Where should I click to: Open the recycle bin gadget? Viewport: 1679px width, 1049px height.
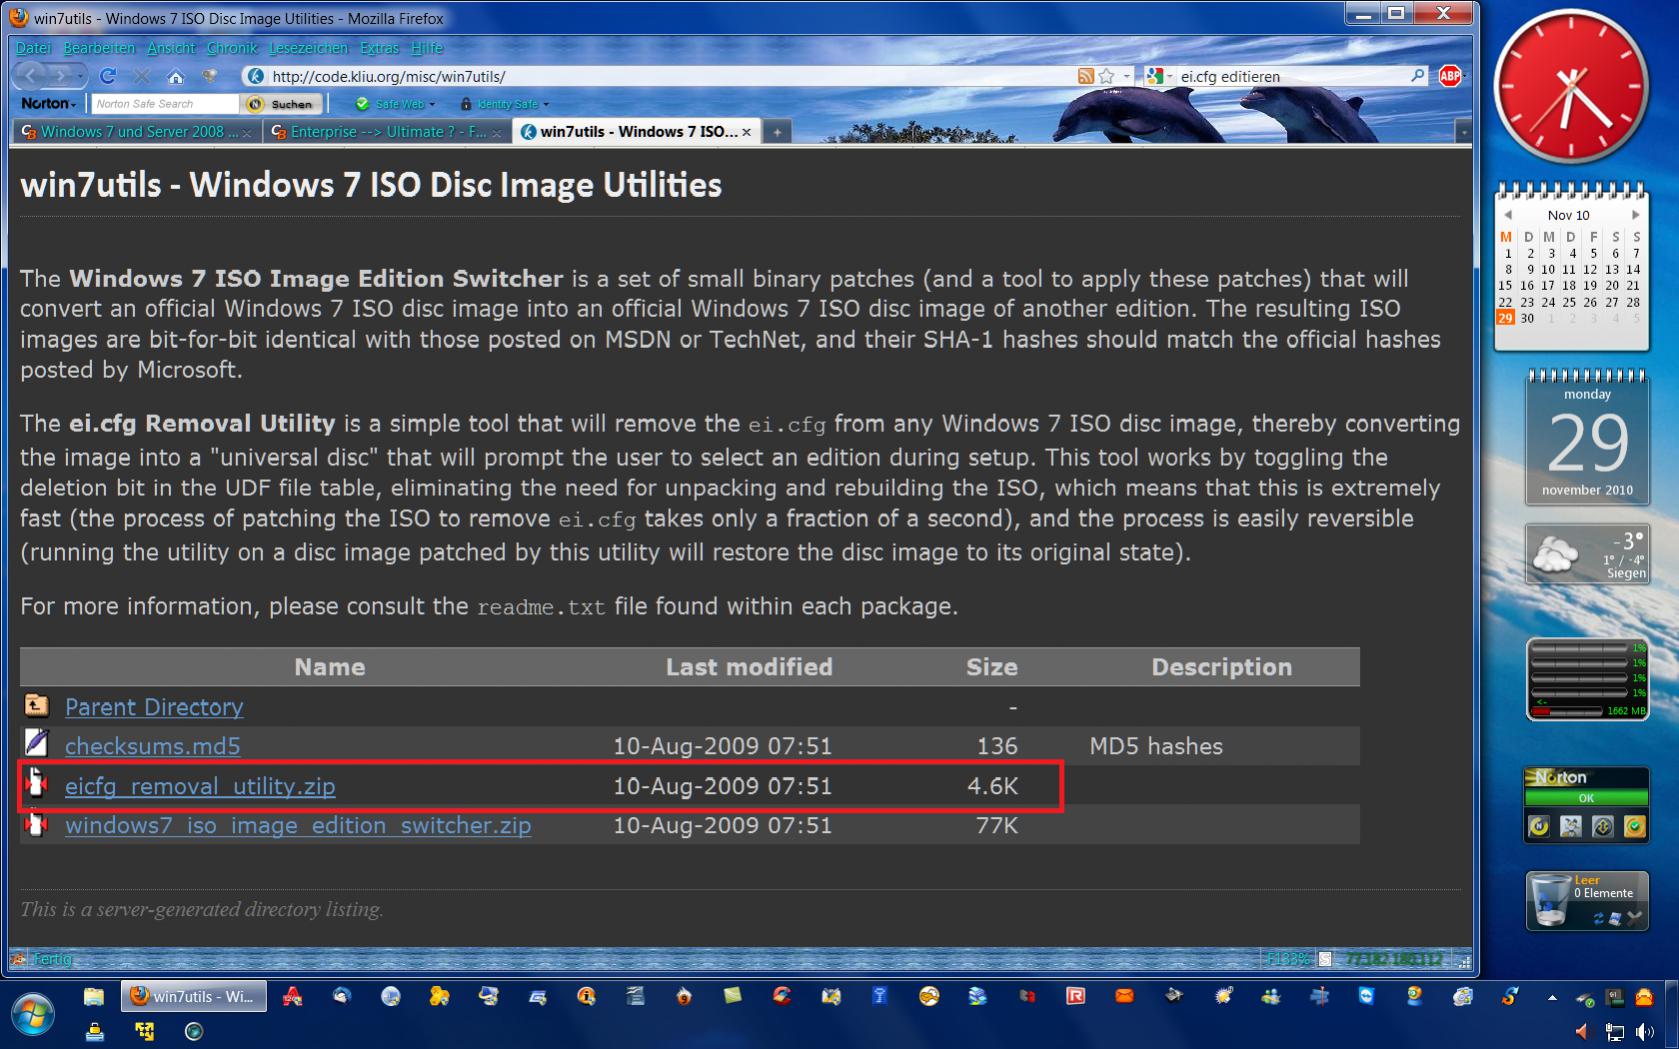point(1586,900)
